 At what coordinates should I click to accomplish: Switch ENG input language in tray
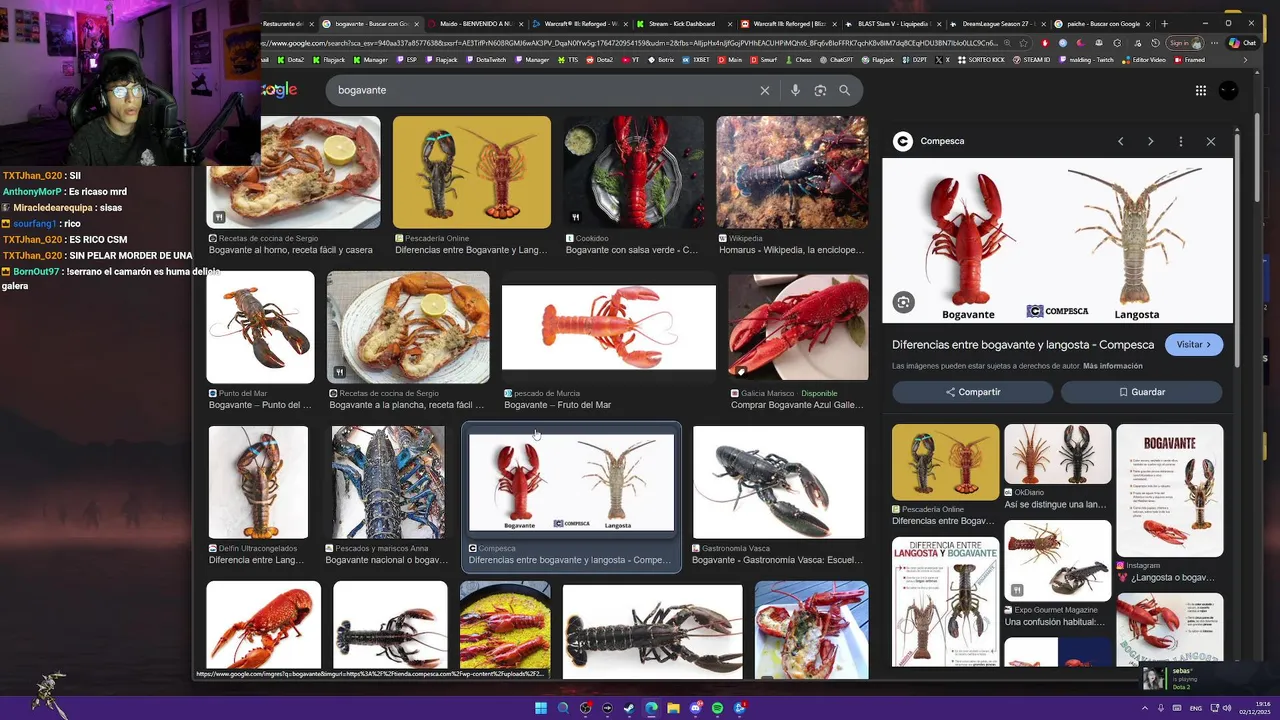[x=1196, y=708]
